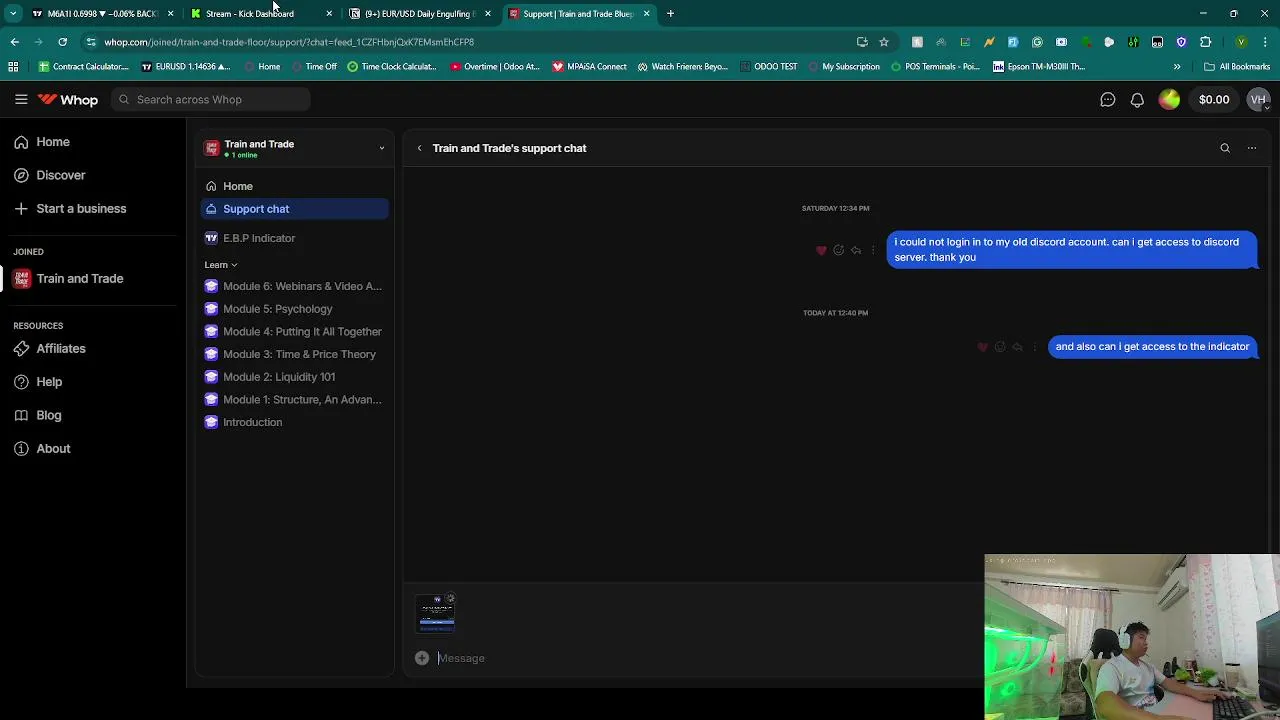This screenshot has height=720, width=1280.
Task: Reply to the indicator access message
Action: click(1017, 347)
